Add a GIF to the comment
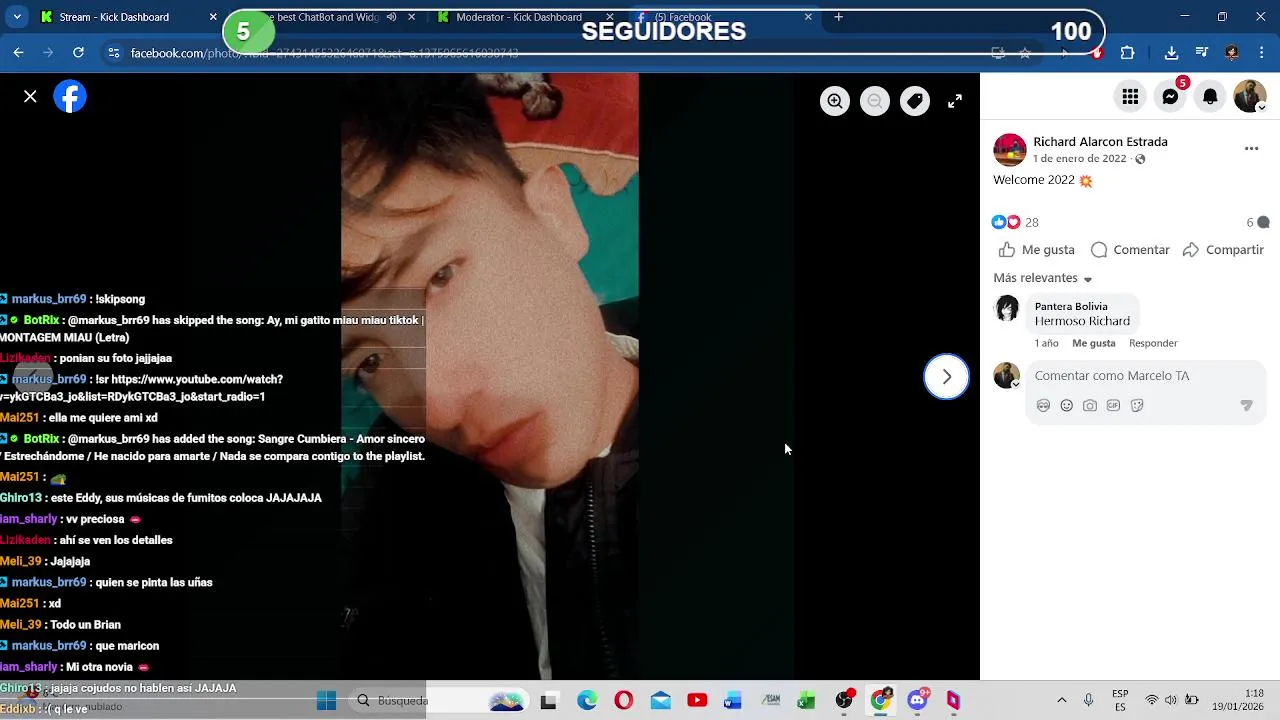The width and height of the screenshot is (1280, 720). pos(1113,406)
